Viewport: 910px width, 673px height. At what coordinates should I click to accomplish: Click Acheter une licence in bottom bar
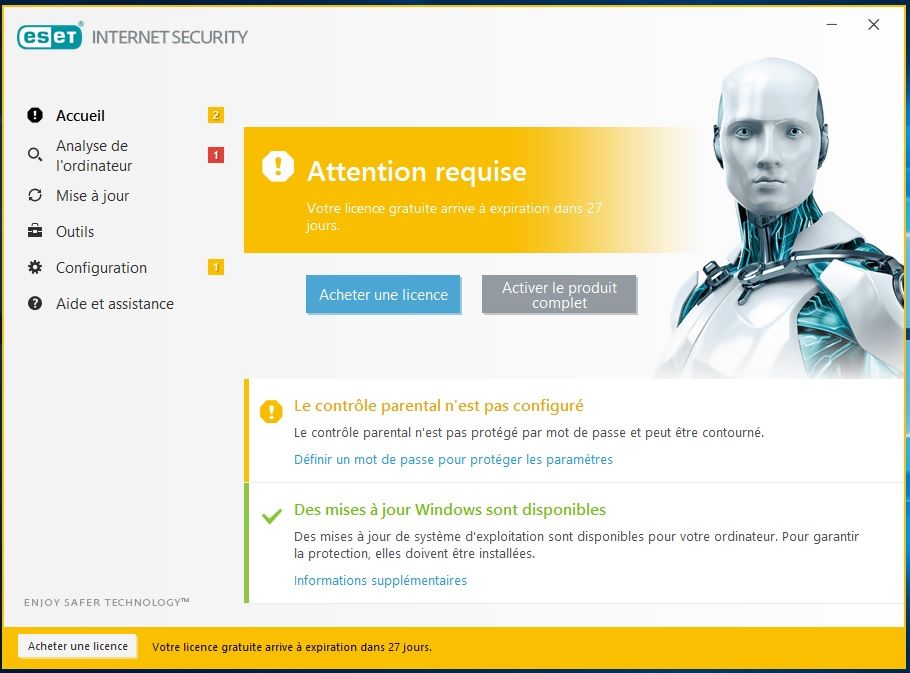pyautogui.click(x=78, y=646)
